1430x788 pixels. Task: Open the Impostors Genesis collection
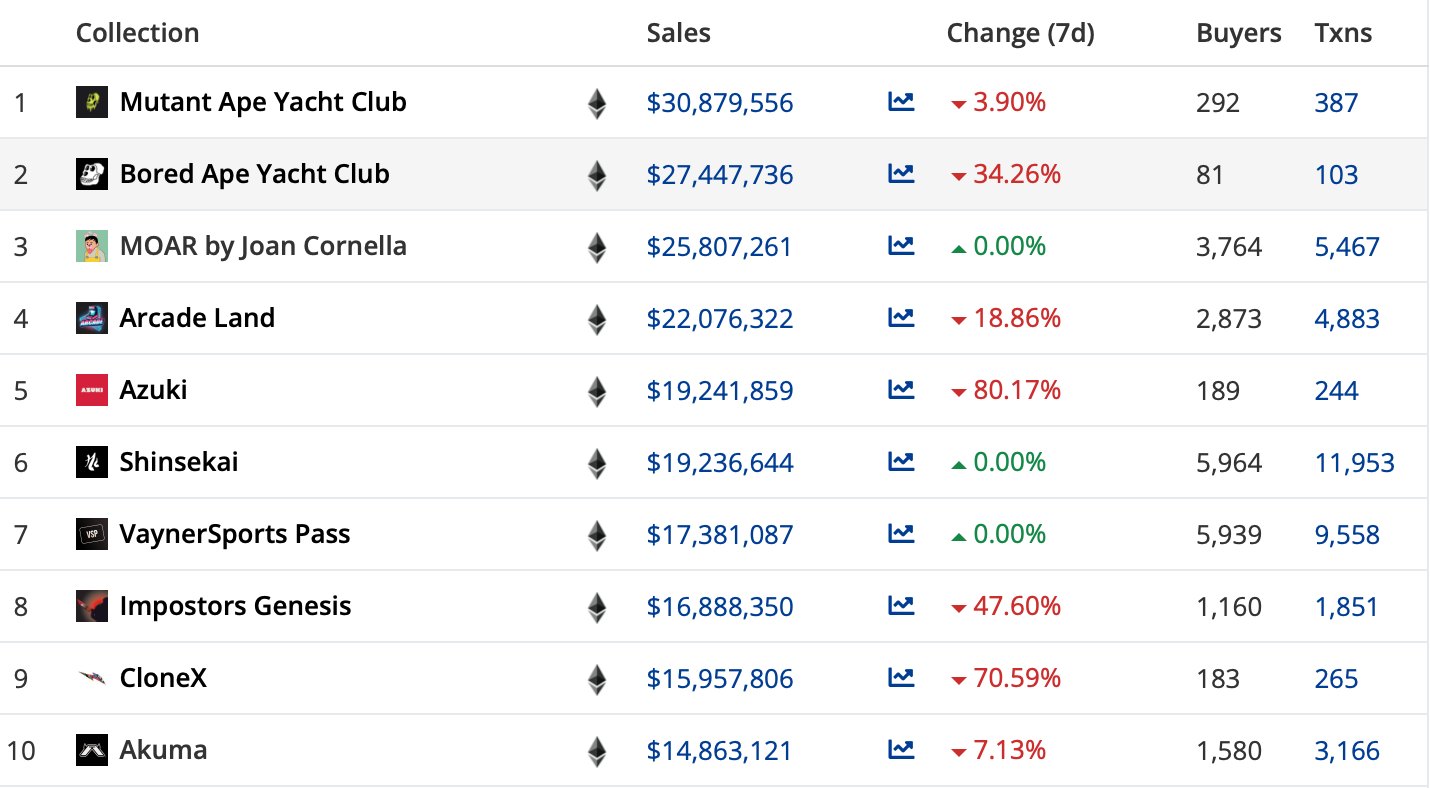pyautogui.click(x=236, y=606)
